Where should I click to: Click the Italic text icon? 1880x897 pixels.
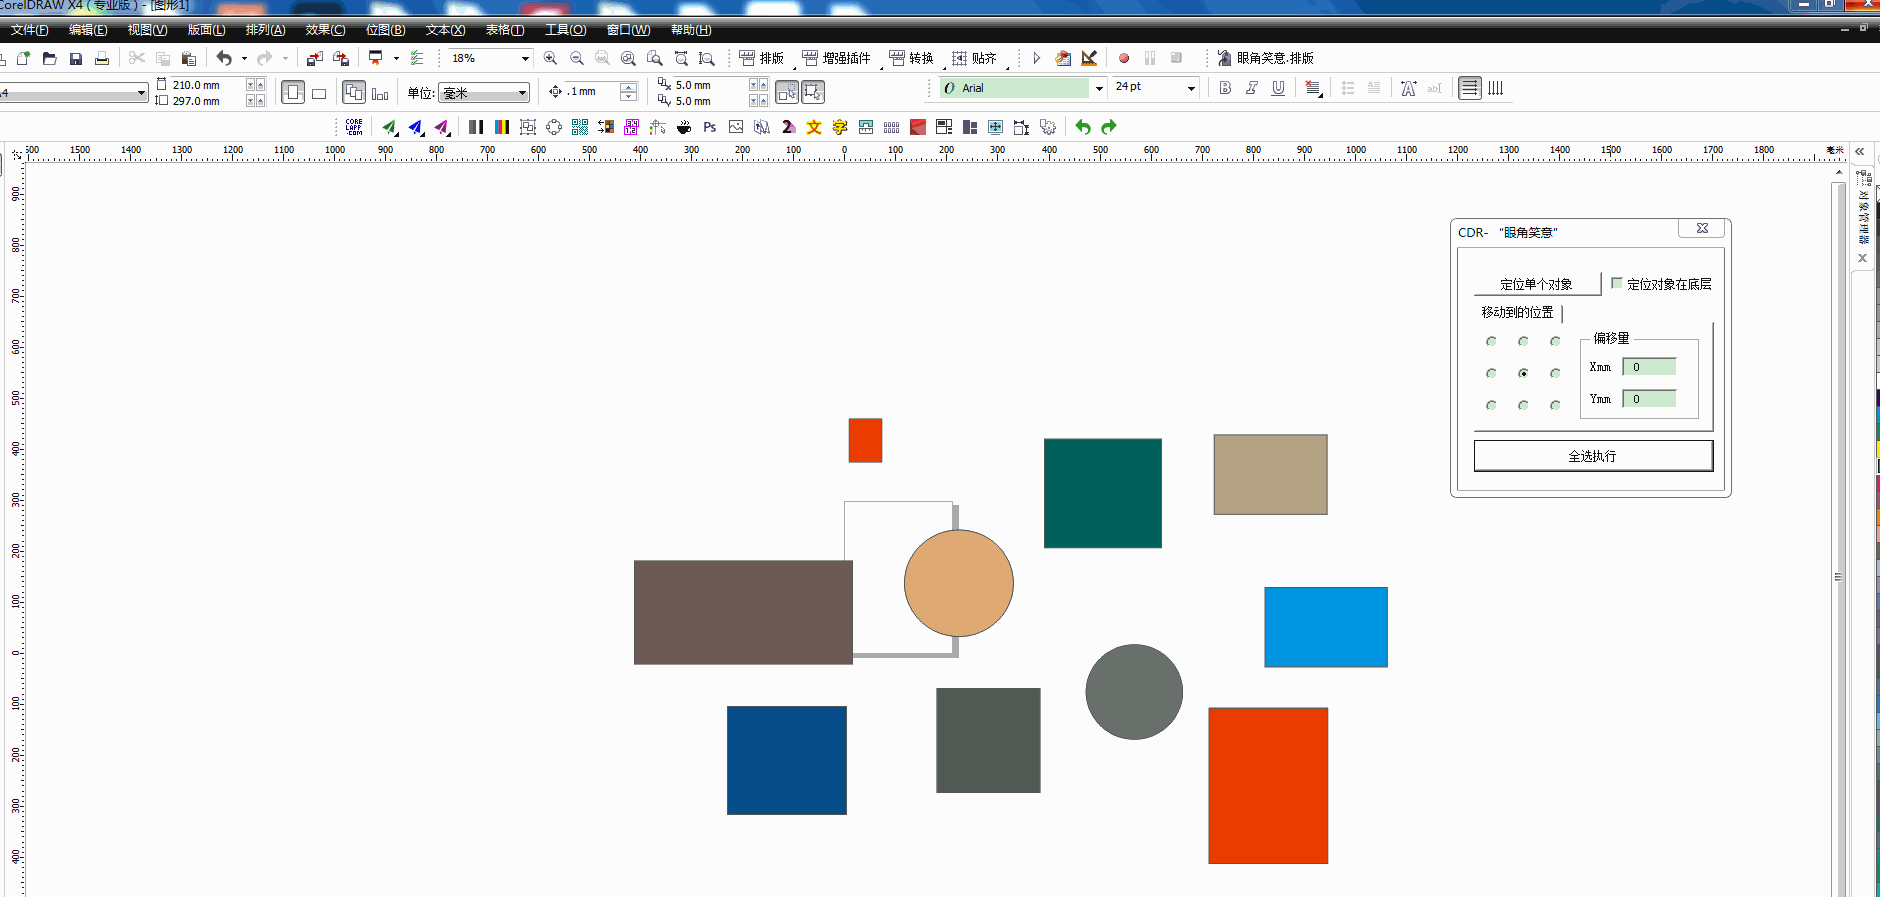[x=1251, y=88]
